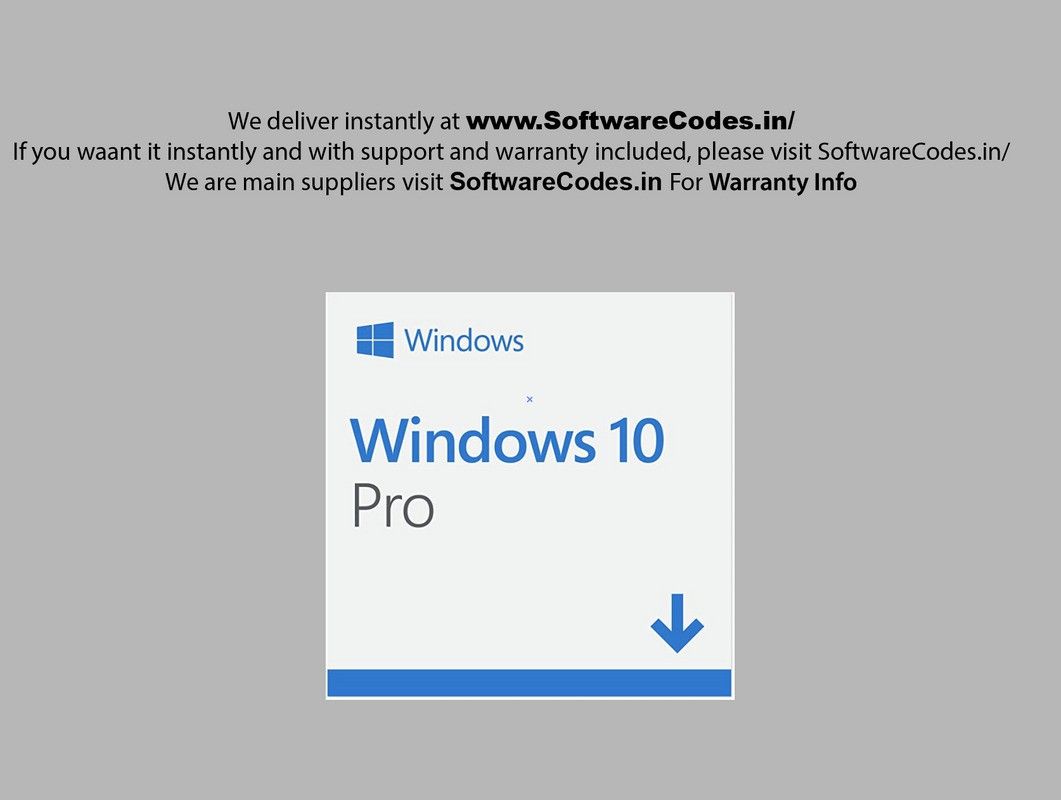The height and width of the screenshot is (800, 1061).
Task: Visit SoftwareCodes.in/ link in second line
Action: point(913,151)
